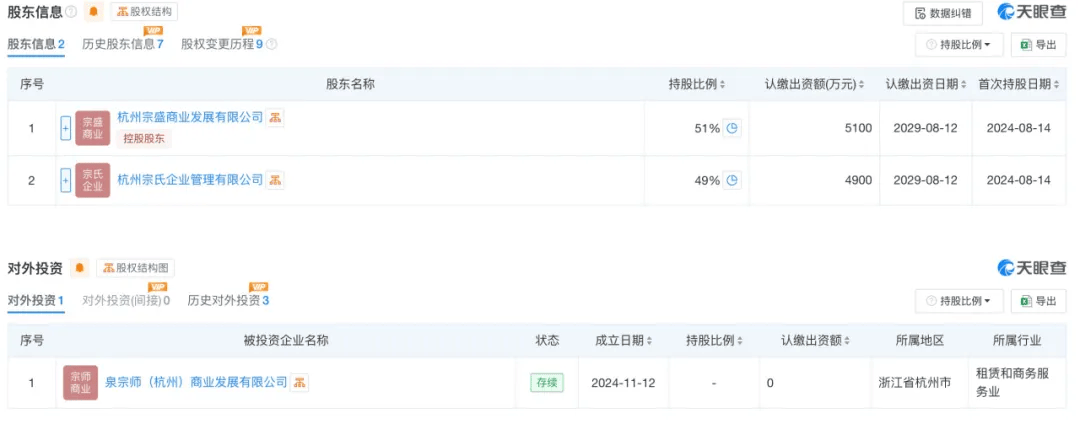Switch to the 股权变更历程 tab

(222, 45)
